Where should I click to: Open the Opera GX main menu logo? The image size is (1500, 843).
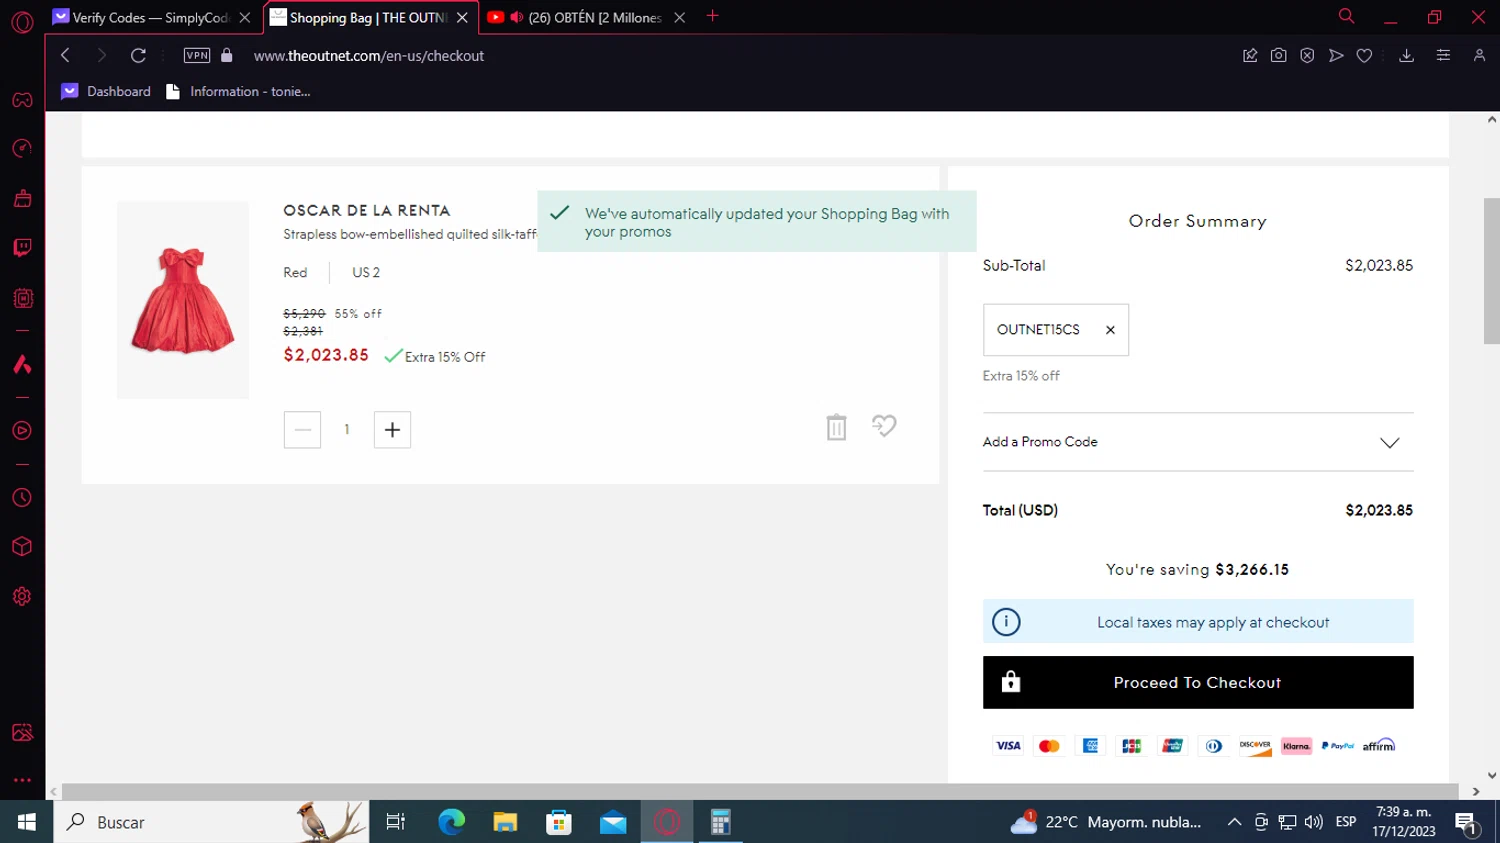(22, 21)
